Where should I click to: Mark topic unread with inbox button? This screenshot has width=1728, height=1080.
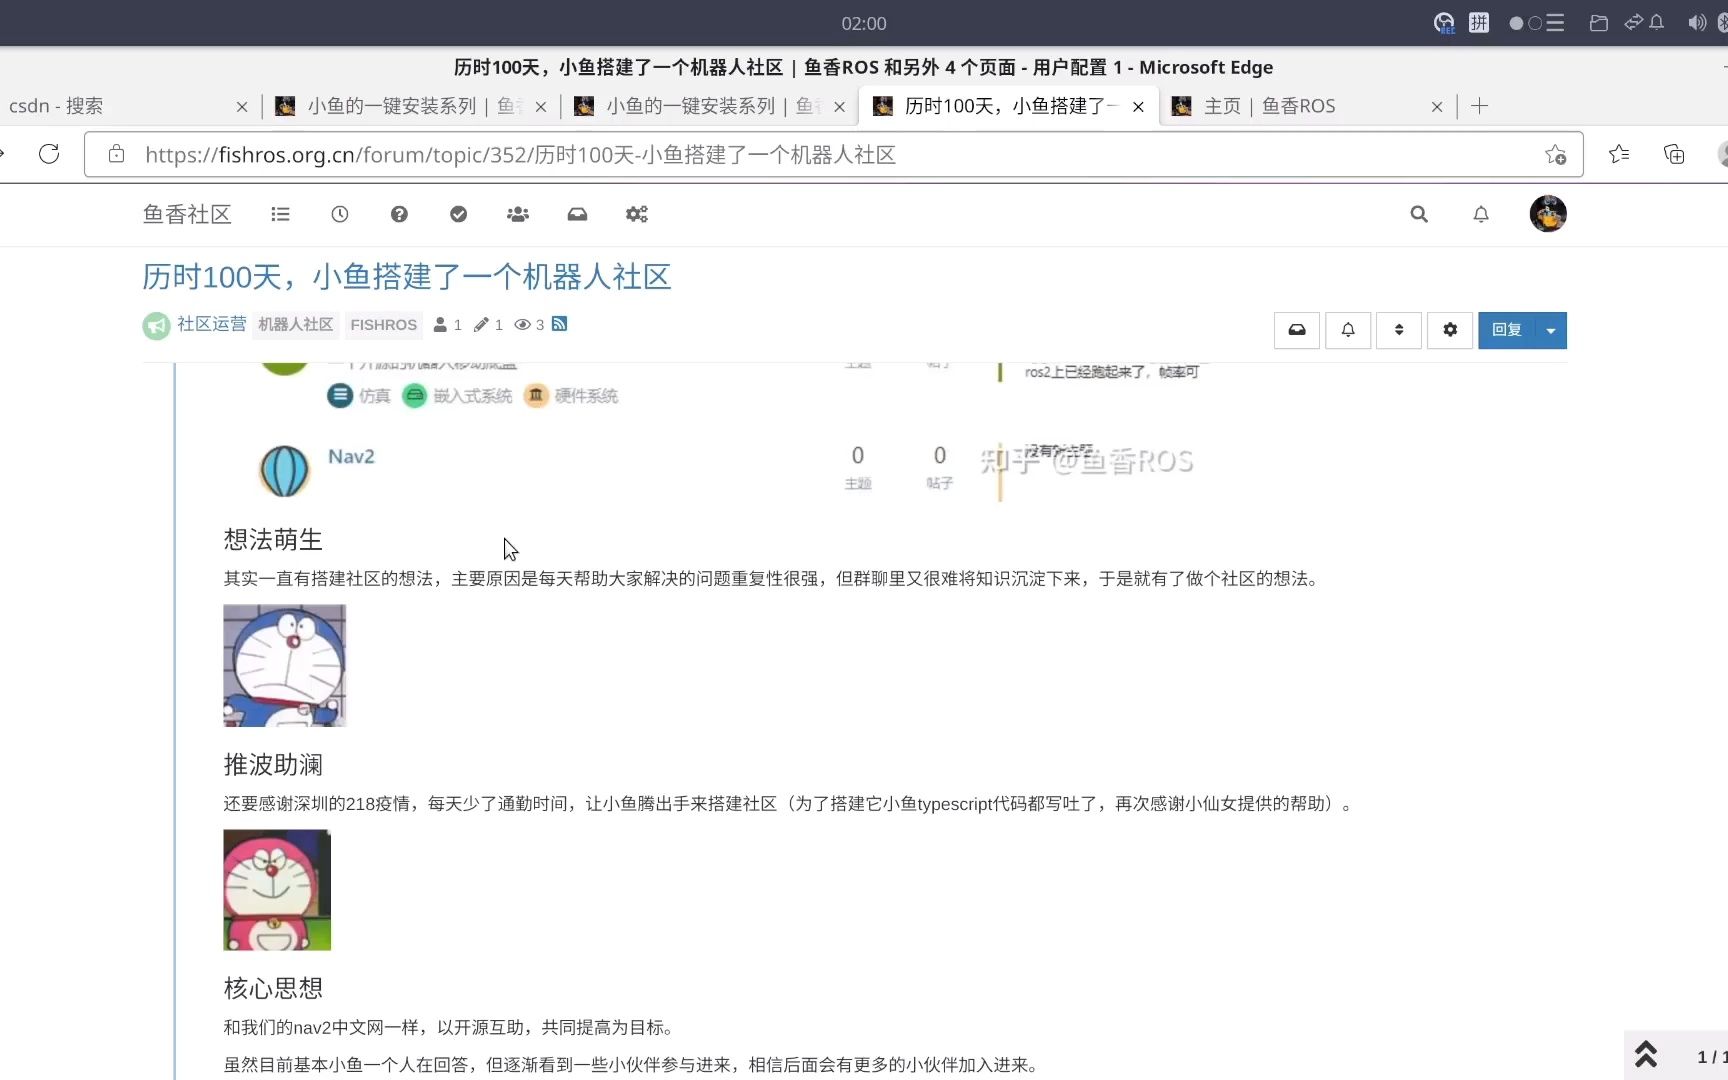1297,330
